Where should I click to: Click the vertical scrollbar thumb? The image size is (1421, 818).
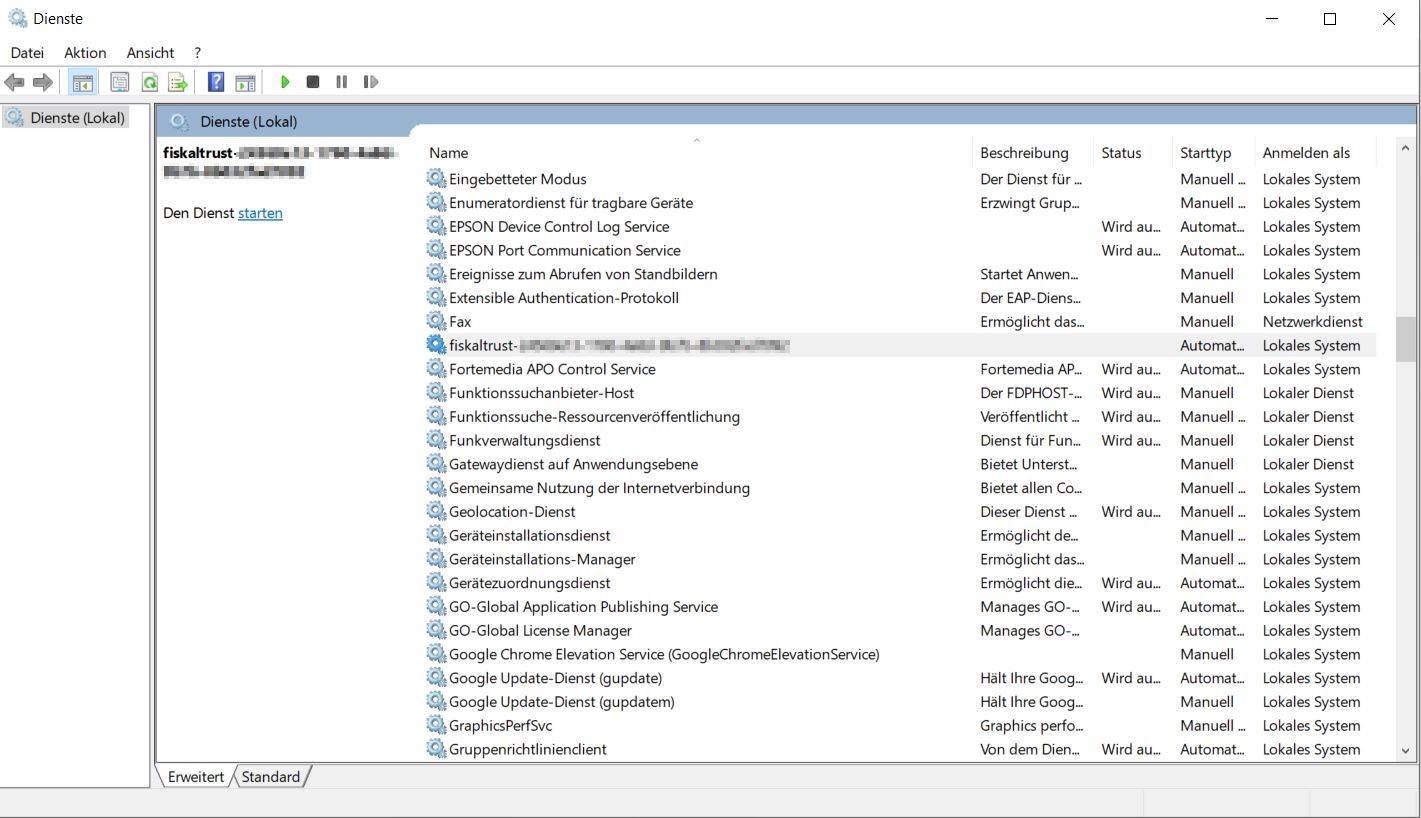pos(1406,339)
